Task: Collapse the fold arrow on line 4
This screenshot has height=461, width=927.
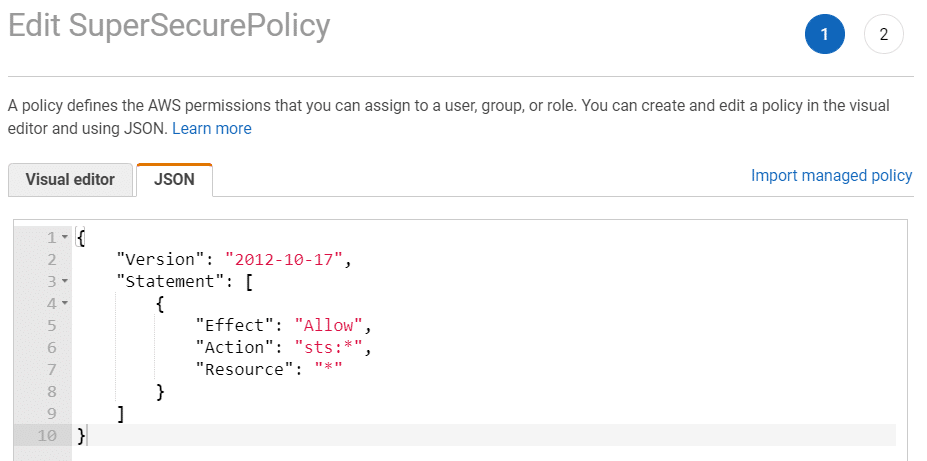Action: 65,304
